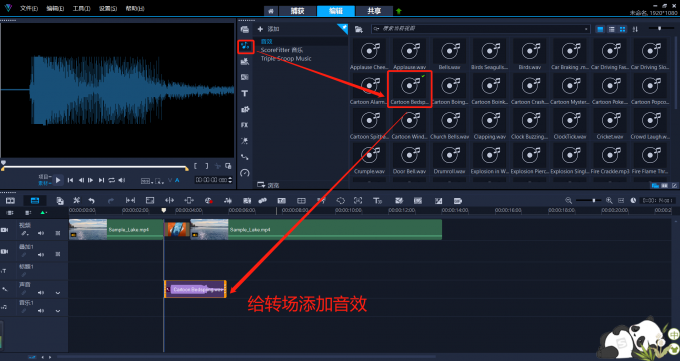
Task: Click the home tab icon
Action: [x=271, y=11]
